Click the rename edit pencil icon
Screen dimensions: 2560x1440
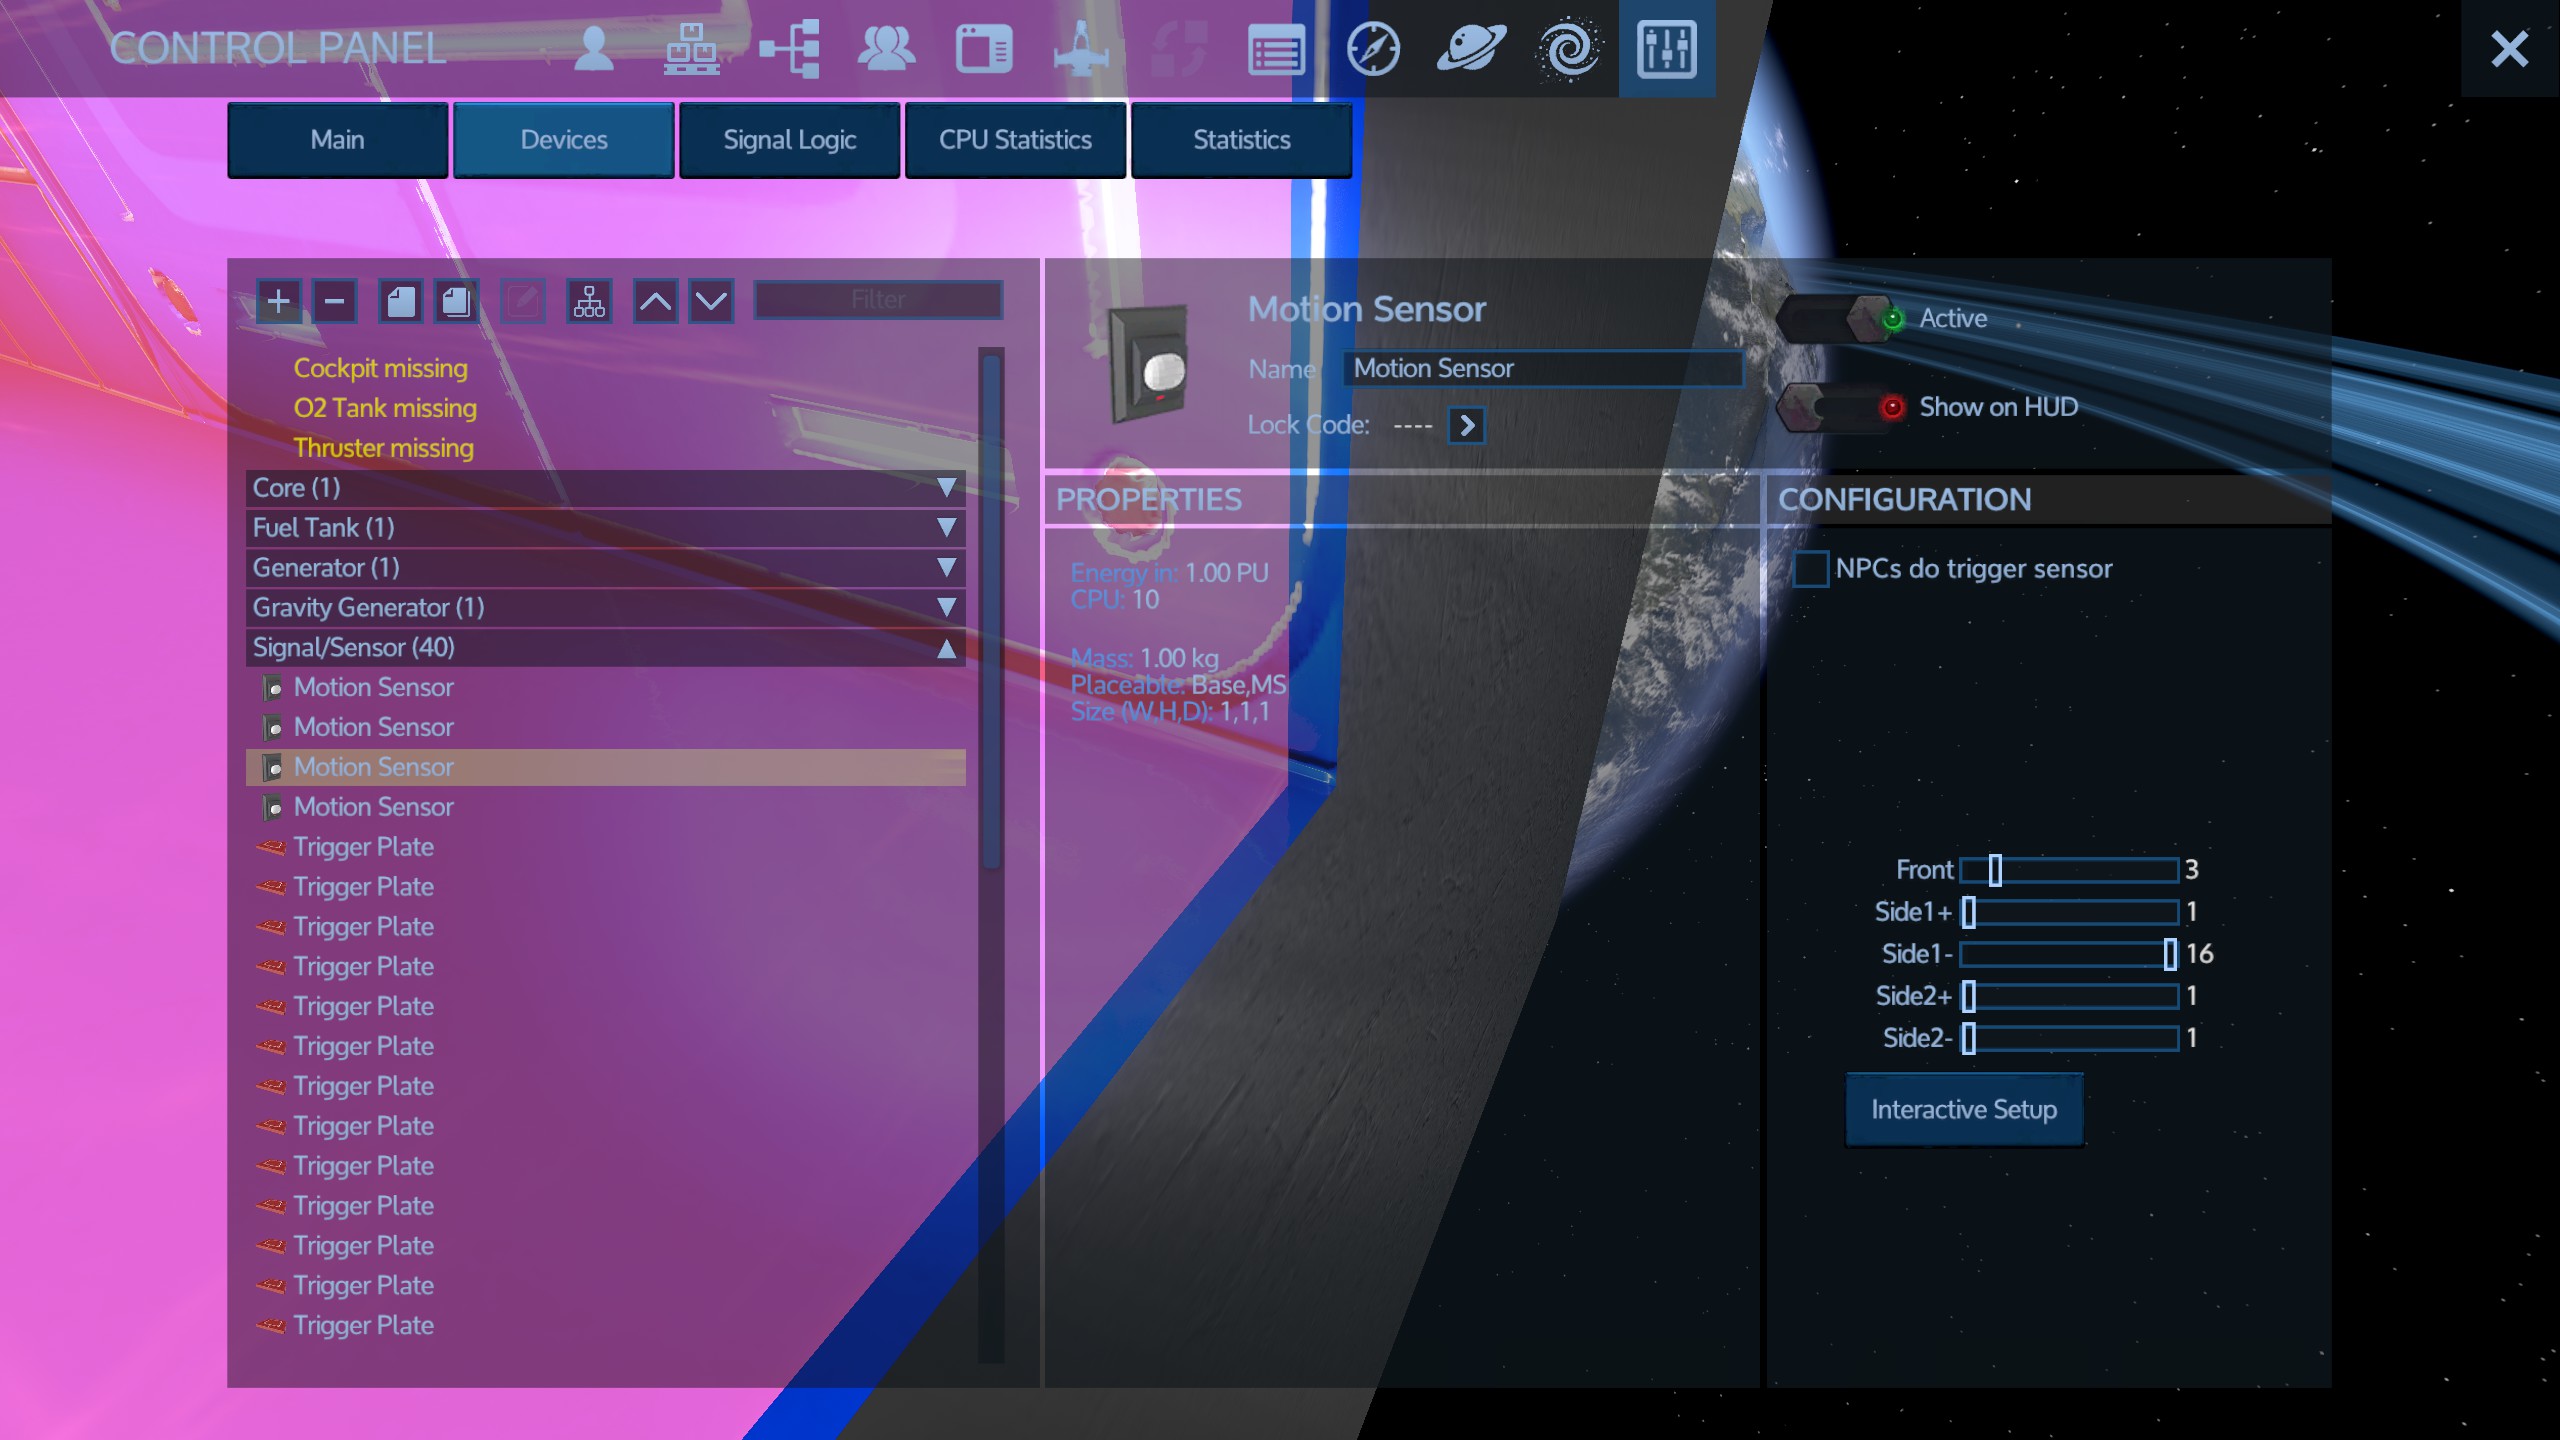pos(522,301)
